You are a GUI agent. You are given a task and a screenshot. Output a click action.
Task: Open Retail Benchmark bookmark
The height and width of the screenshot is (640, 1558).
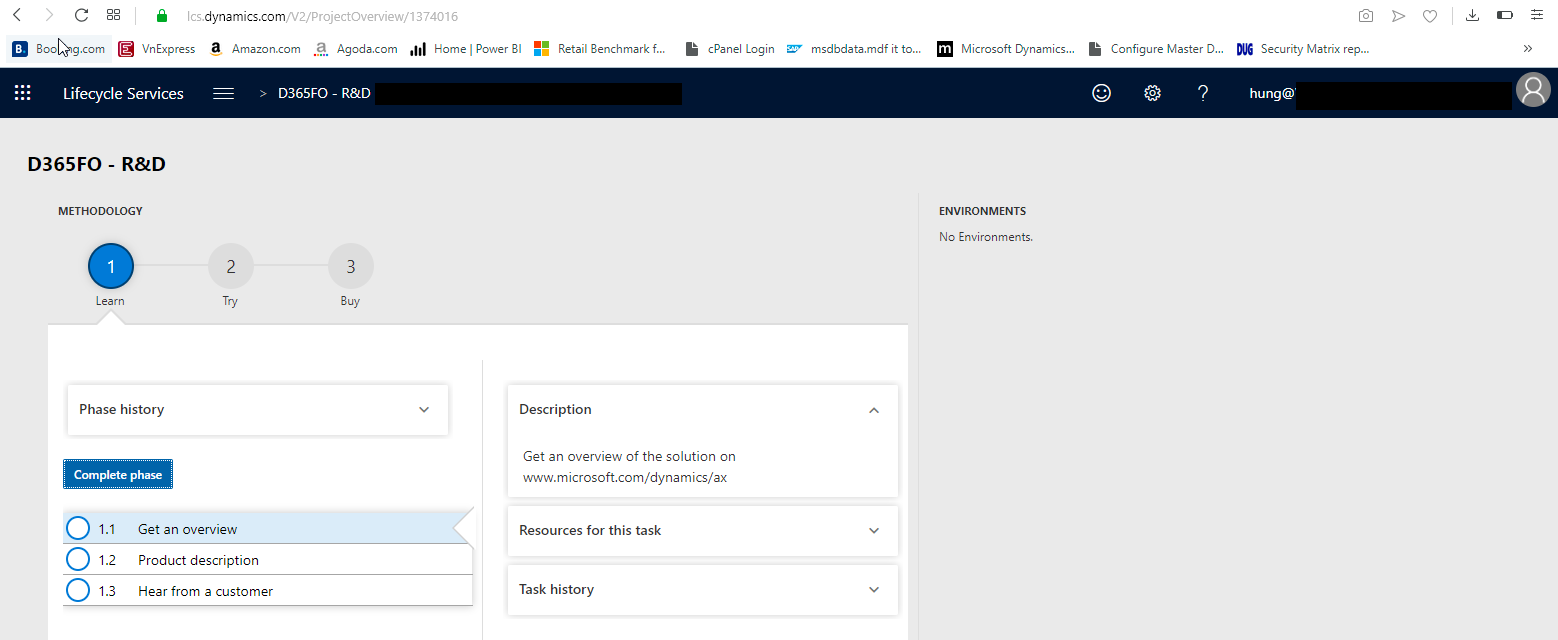600,48
